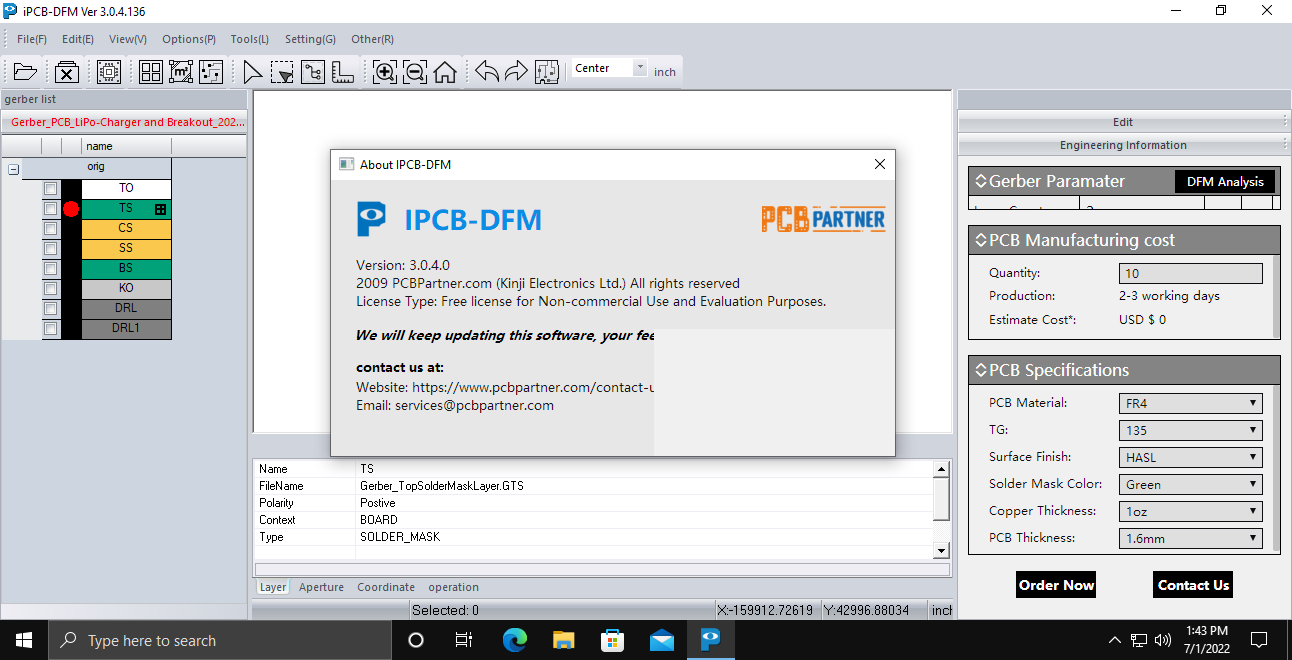Click the Windows search box
The image size is (1292, 660).
tap(218, 640)
